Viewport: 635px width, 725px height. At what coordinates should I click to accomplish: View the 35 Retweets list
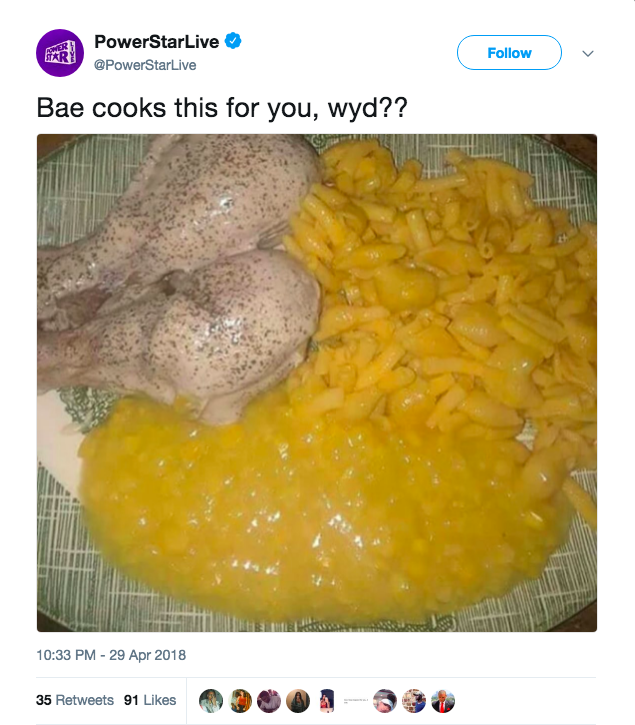(75, 700)
